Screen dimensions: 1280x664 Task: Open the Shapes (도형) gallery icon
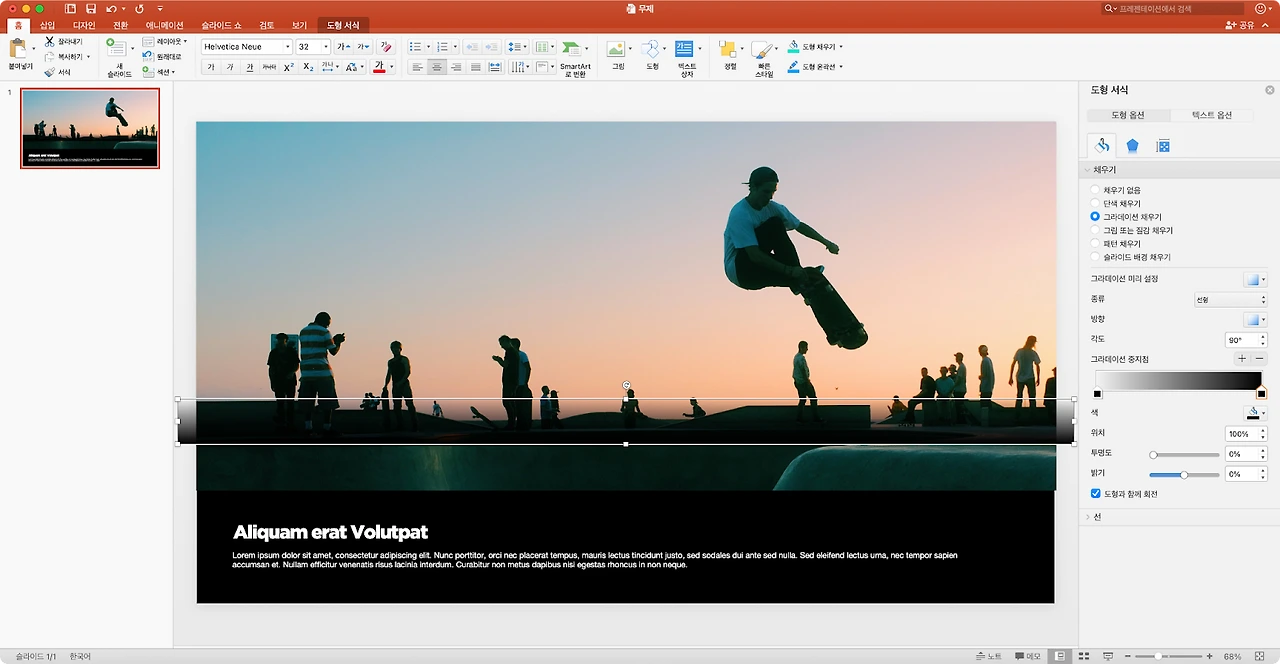point(651,50)
